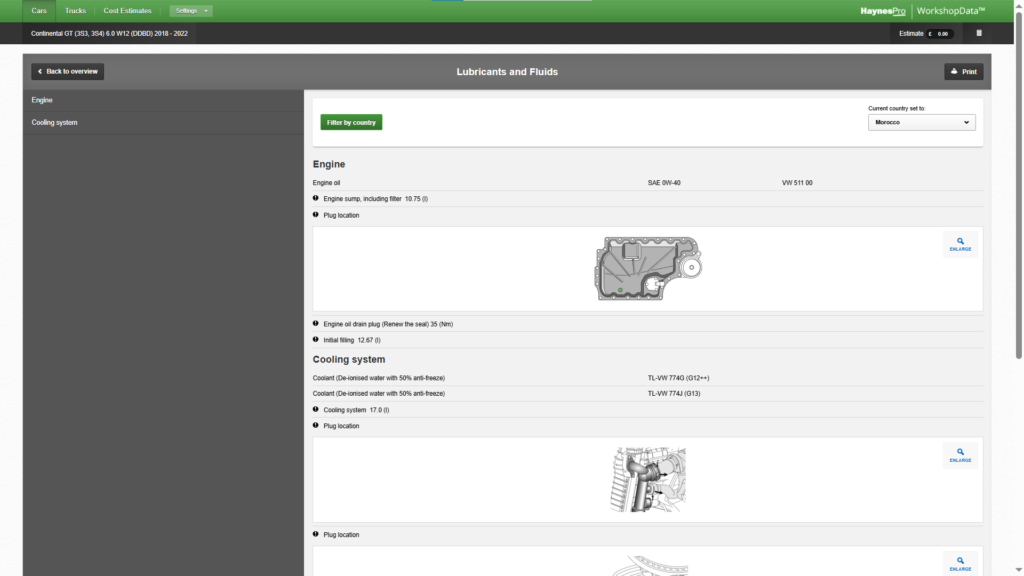This screenshot has height=576, width=1024.
Task: Expand the Settings dropdown menu
Action: (191, 10)
